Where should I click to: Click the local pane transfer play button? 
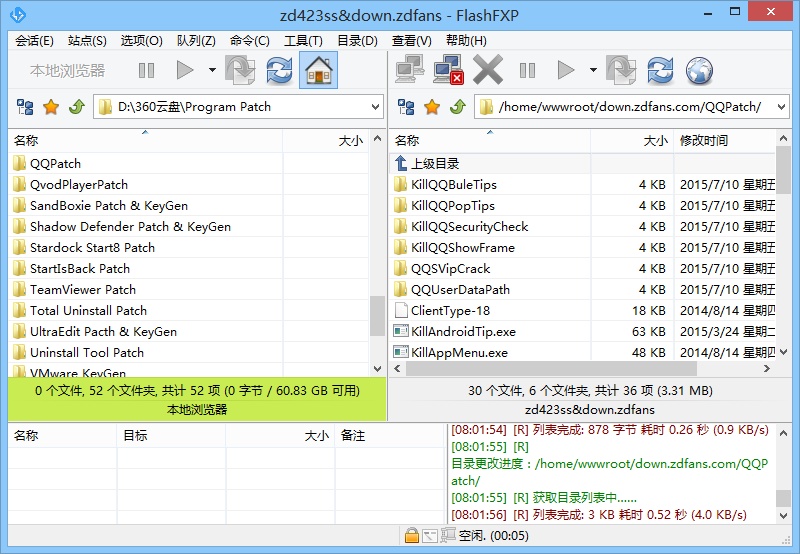coord(185,70)
